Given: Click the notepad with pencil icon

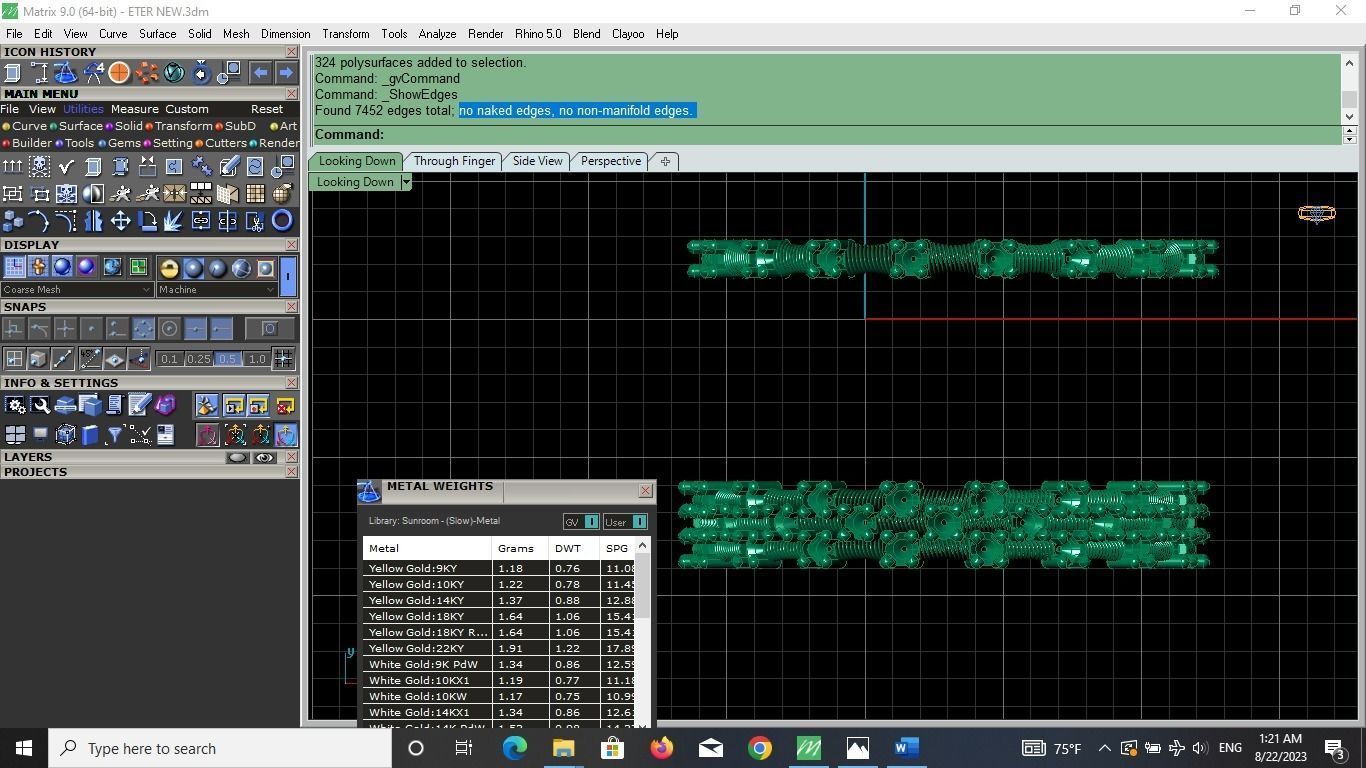Looking at the screenshot, I should [140, 405].
